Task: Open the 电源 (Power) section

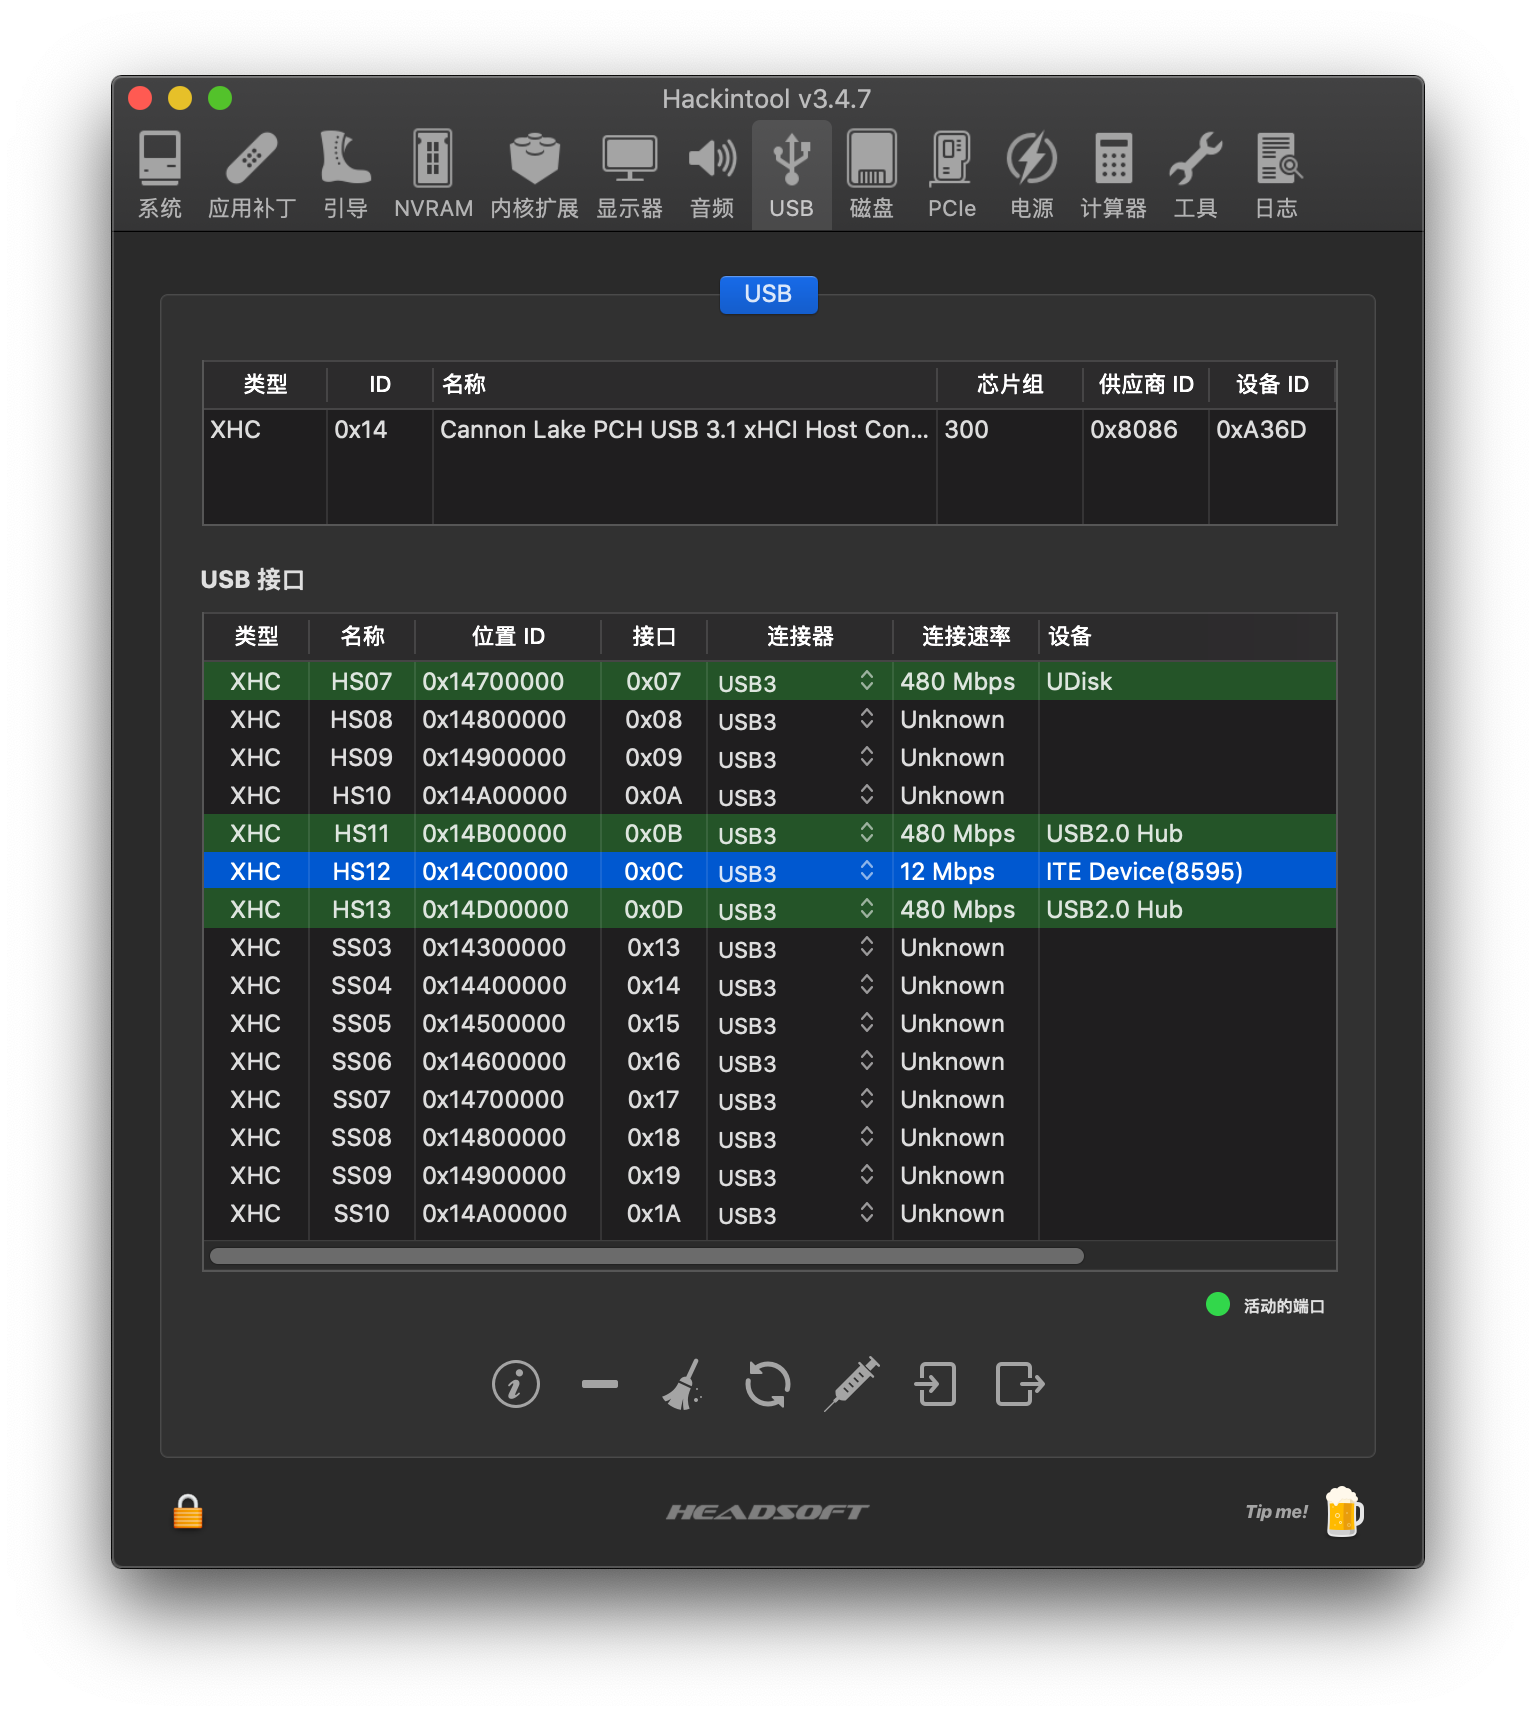Action: (1031, 175)
